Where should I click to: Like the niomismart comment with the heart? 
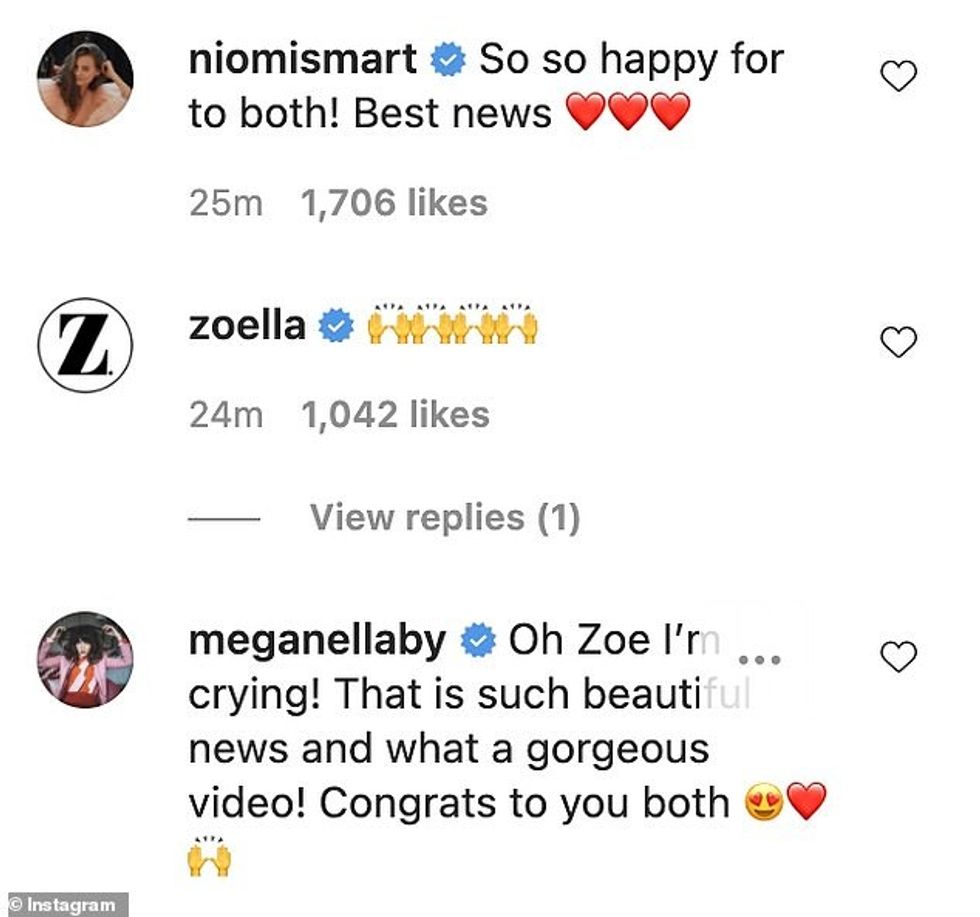click(897, 76)
